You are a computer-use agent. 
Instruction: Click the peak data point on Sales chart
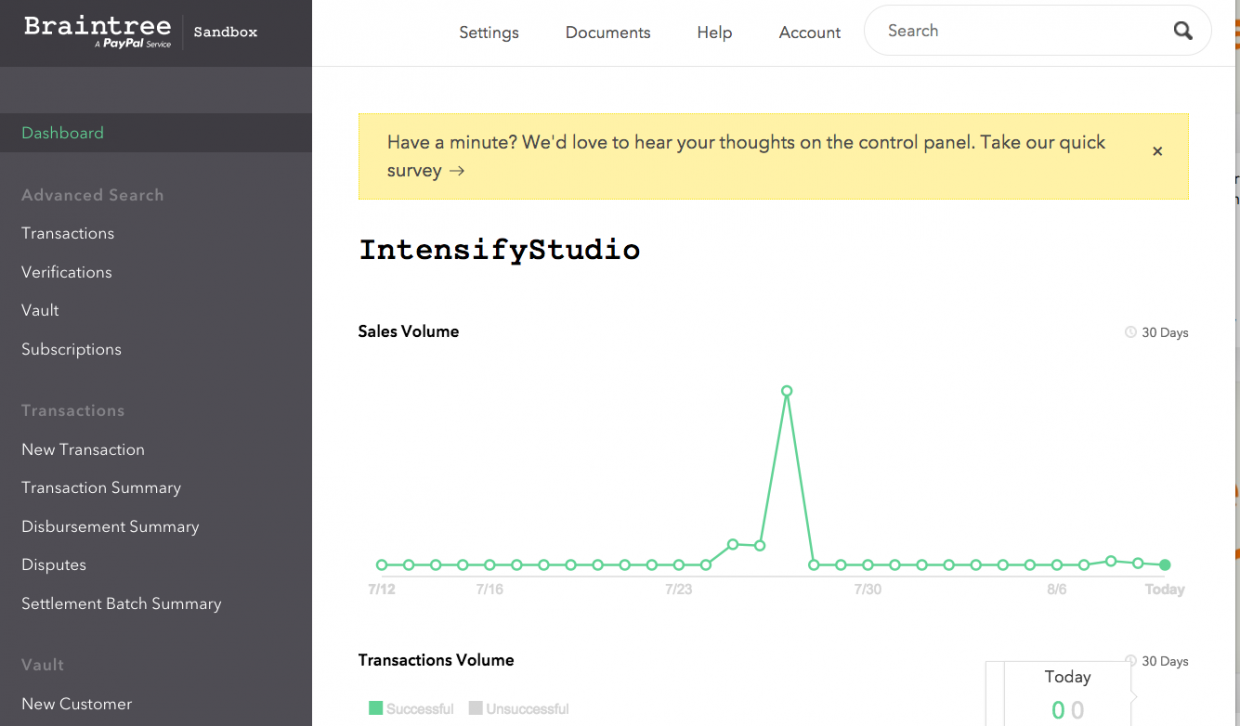pos(787,391)
